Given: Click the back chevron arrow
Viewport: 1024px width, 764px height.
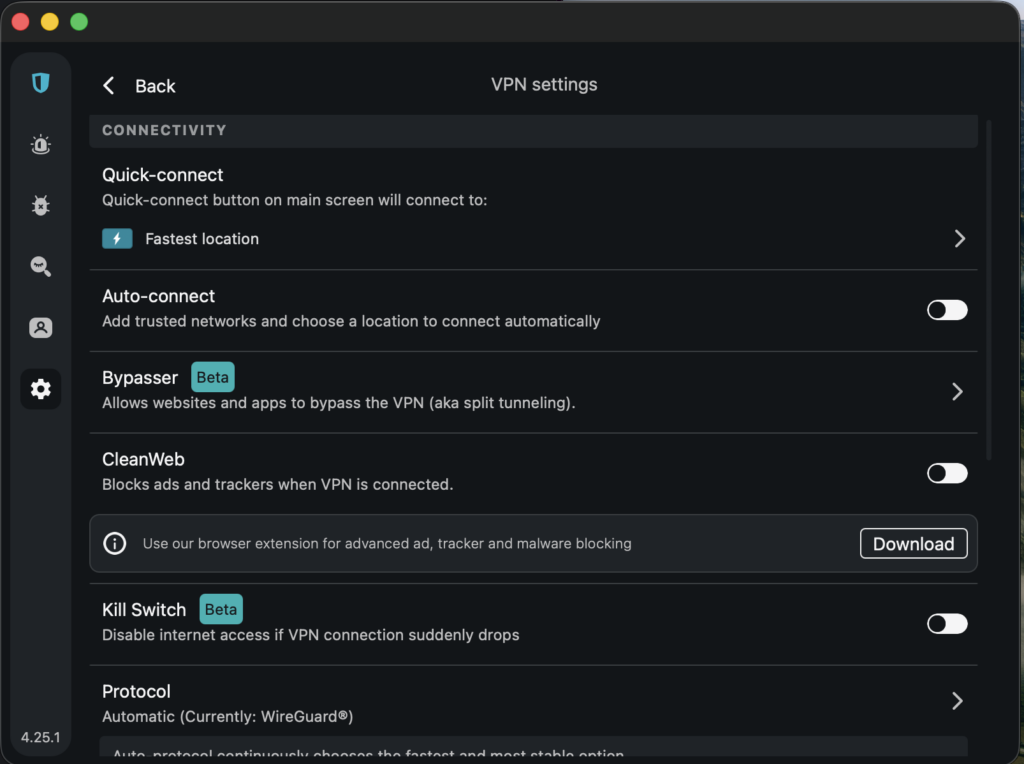Looking at the screenshot, I should click(x=108, y=85).
